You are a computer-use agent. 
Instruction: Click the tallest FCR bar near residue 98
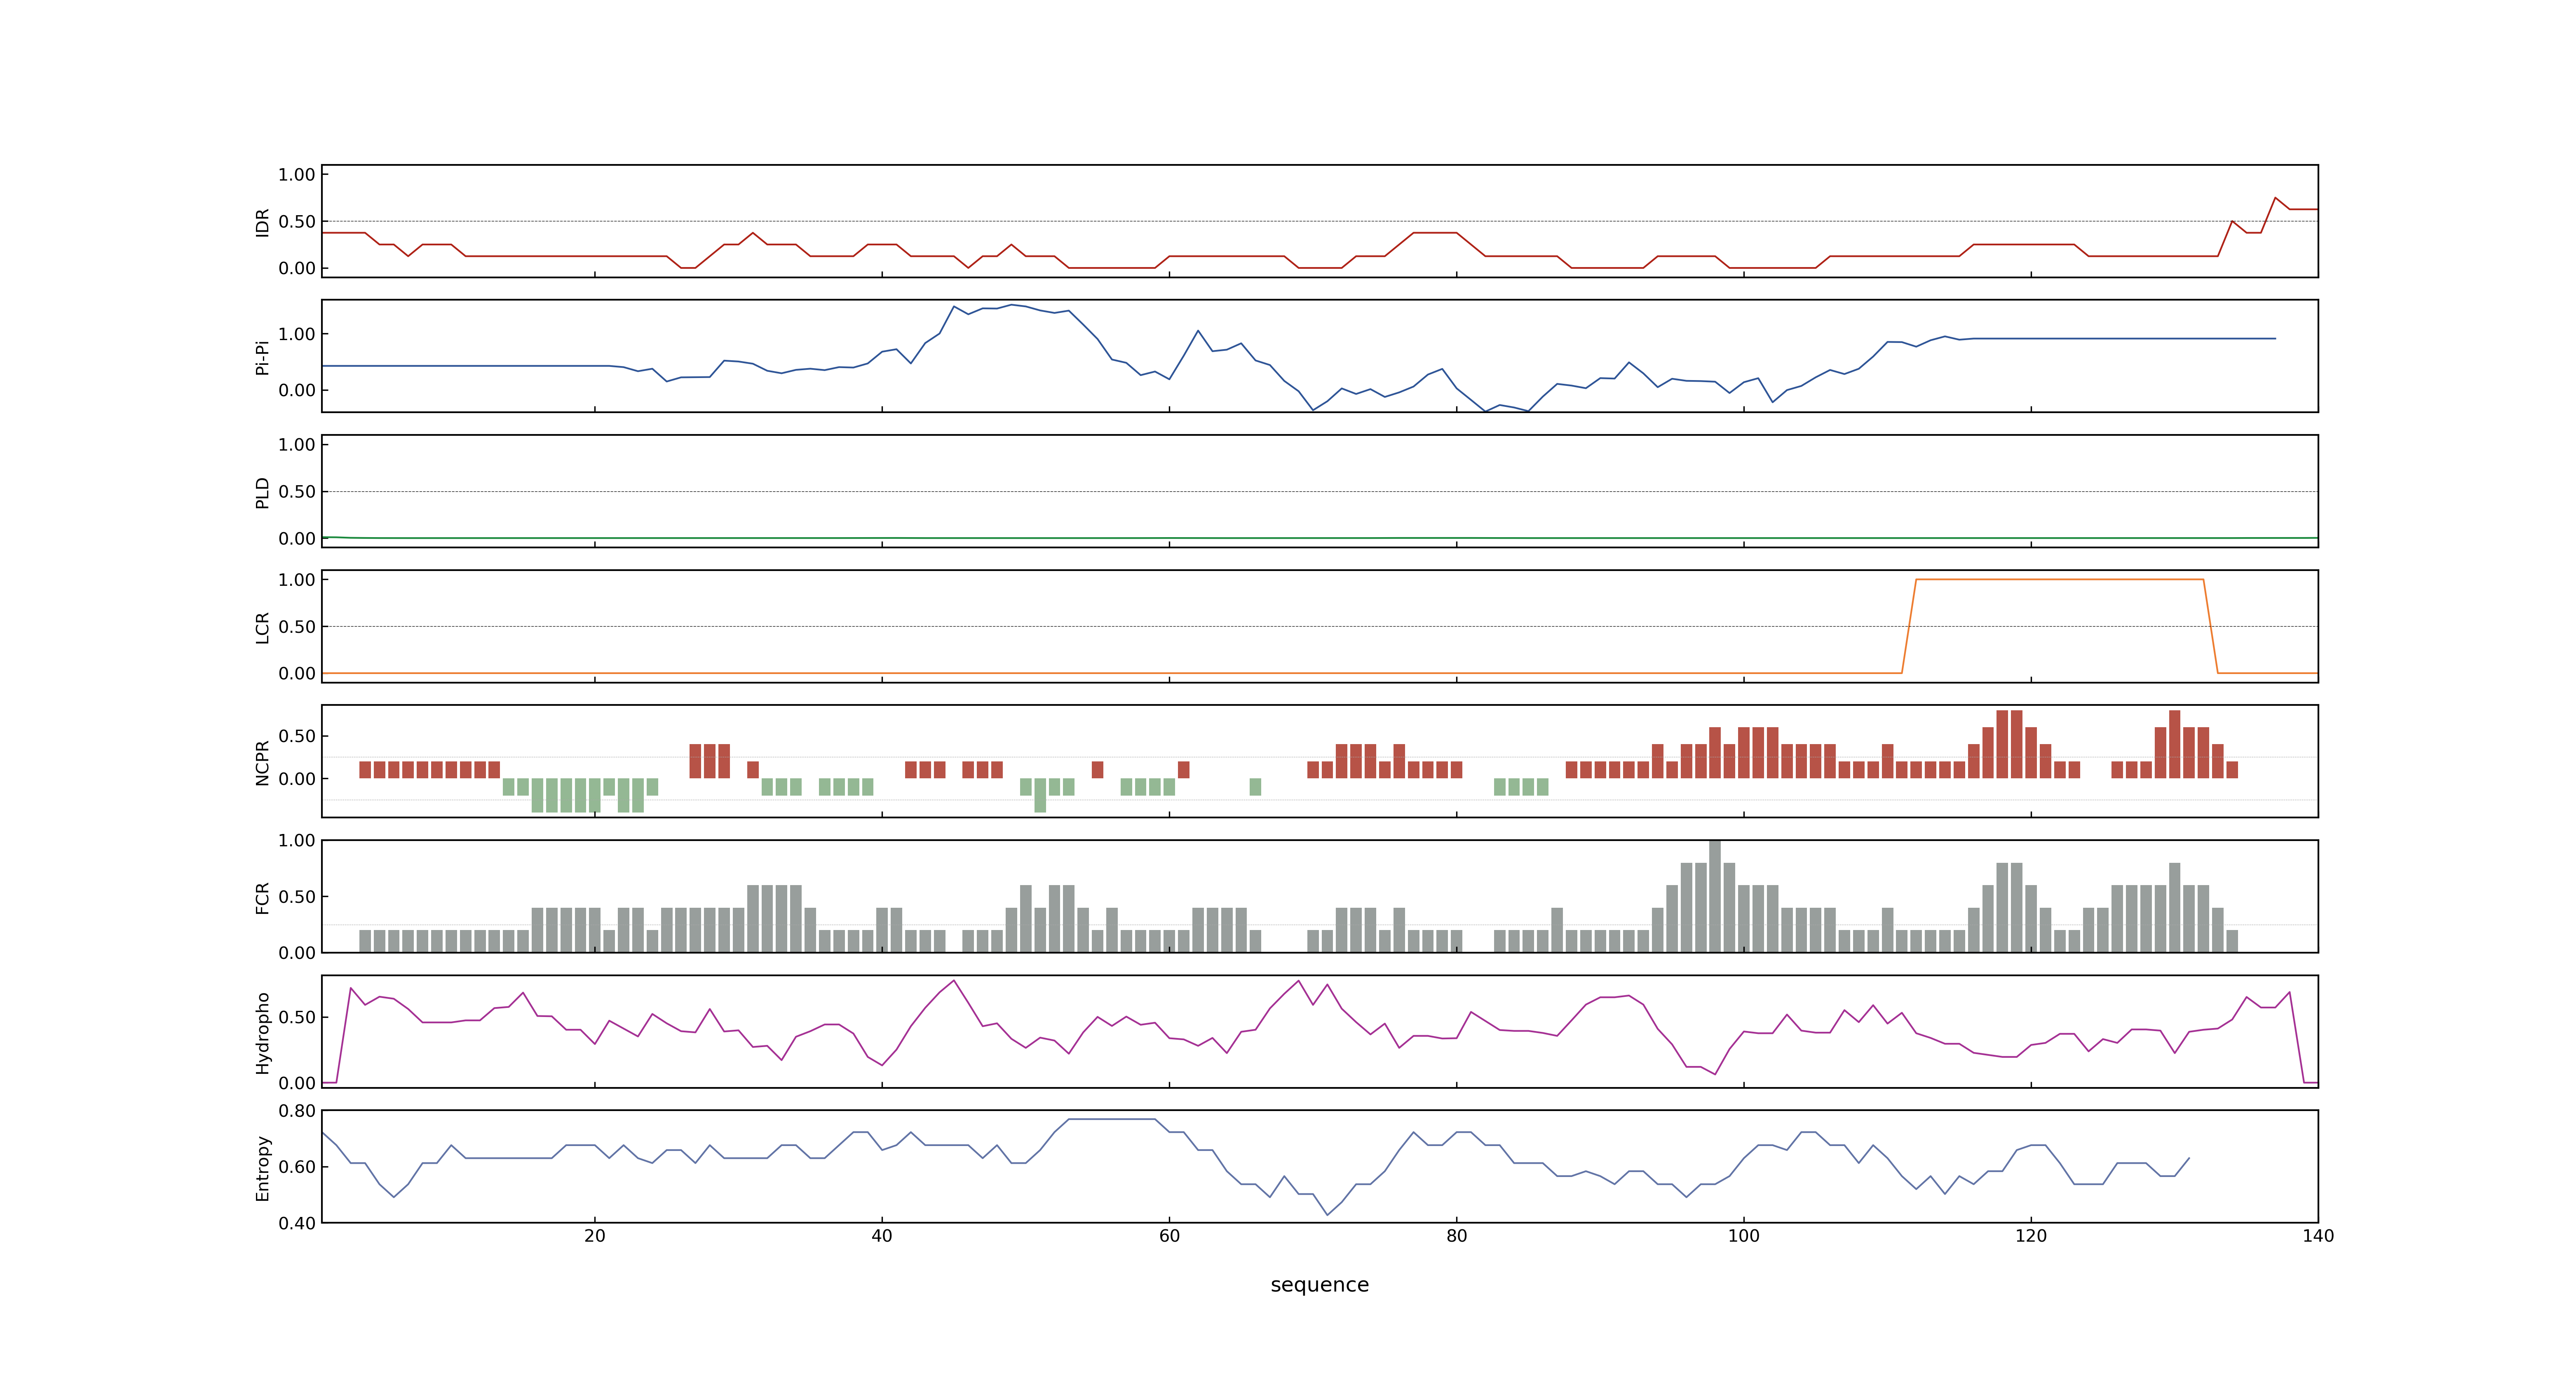coord(1715,896)
